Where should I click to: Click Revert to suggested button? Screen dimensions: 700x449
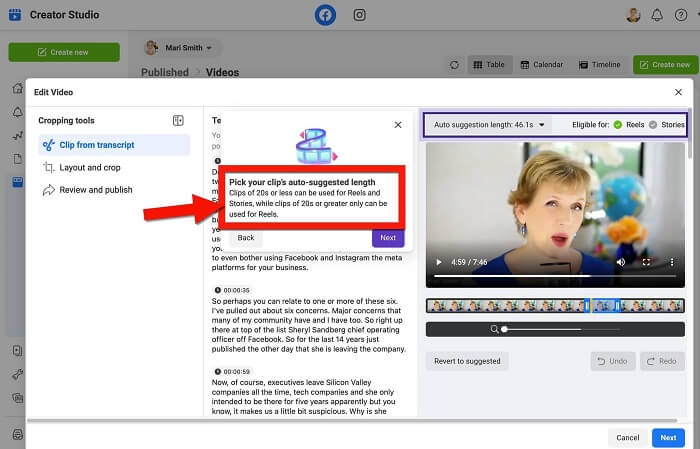click(467, 361)
